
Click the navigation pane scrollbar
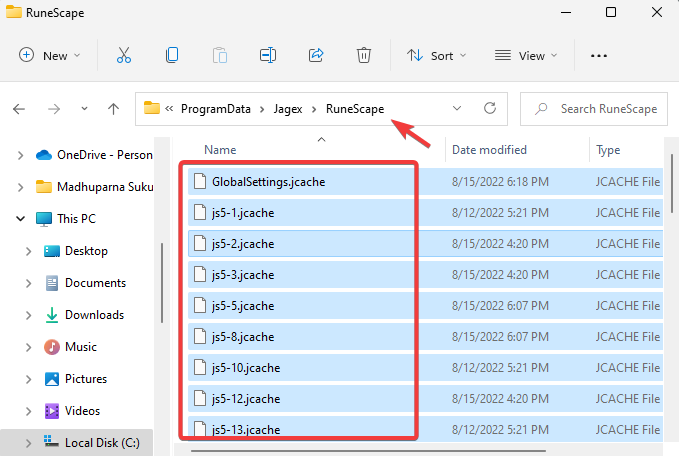[162, 283]
